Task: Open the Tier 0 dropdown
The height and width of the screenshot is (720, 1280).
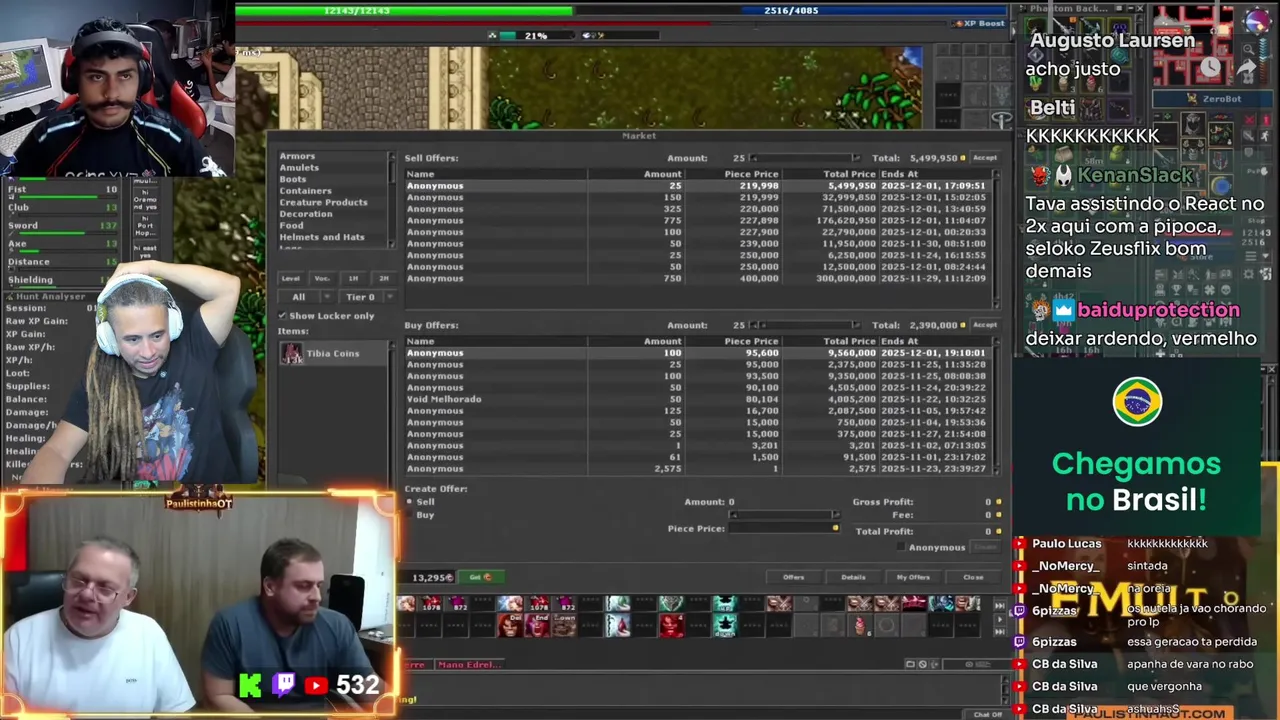Action: [x=366, y=297]
